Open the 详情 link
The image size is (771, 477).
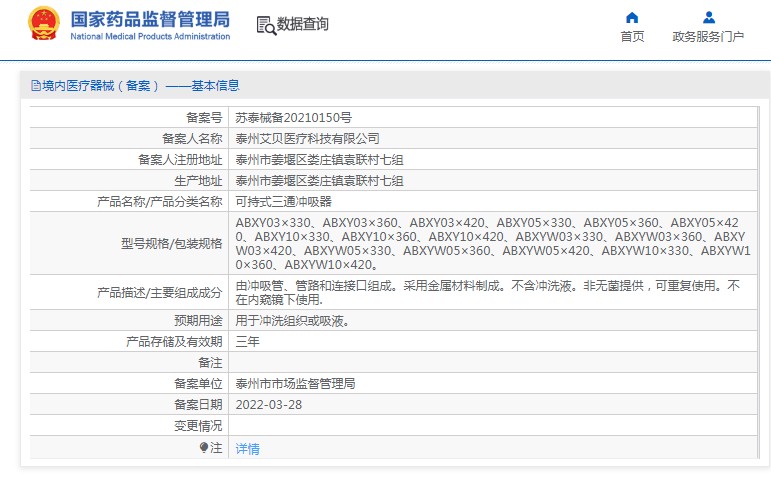247,448
